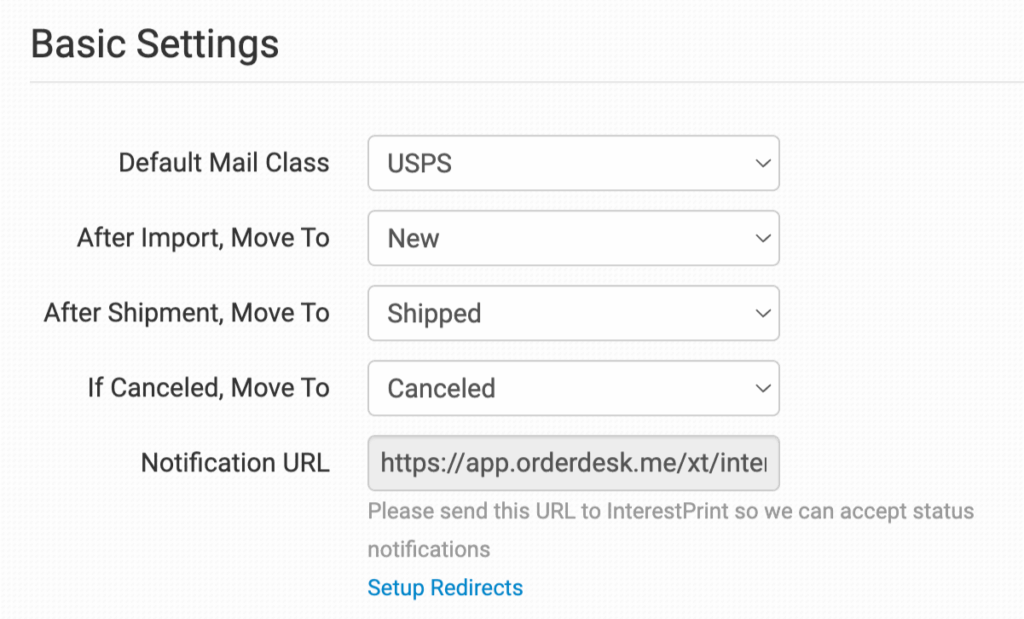The image size is (1024, 619).
Task: Click the chevron arrow beside New
Action: [762, 238]
